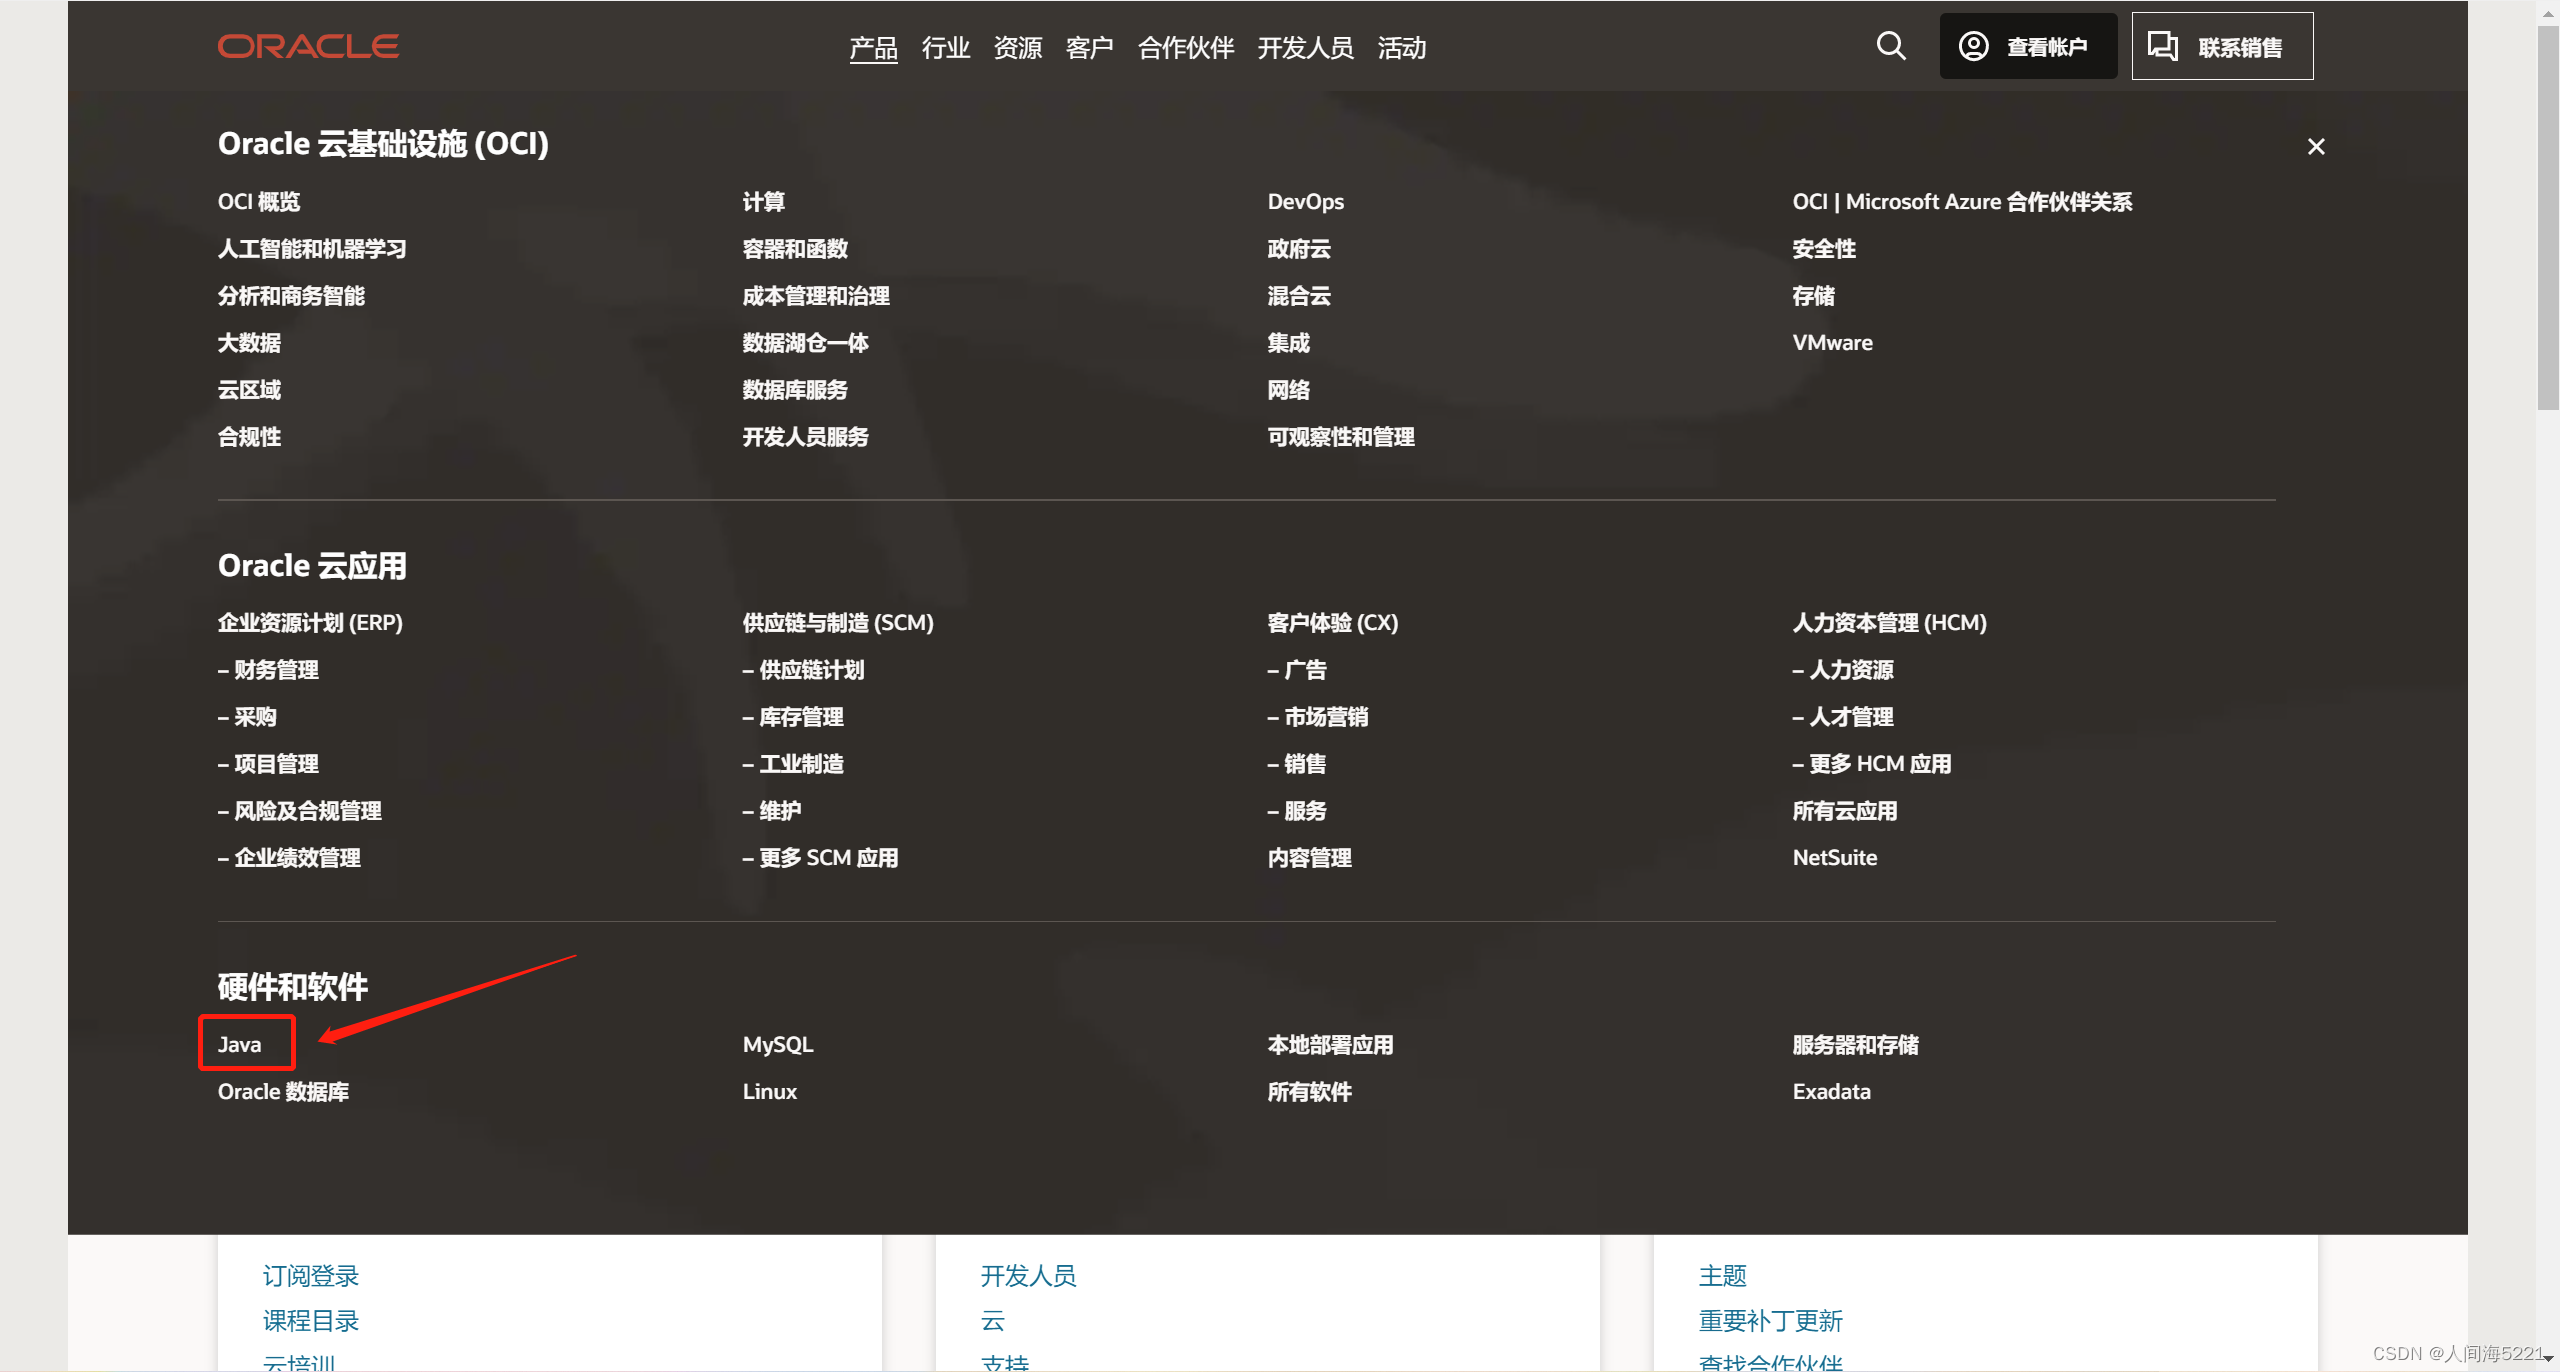This screenshot has height=1372, width=2560.
Task: Expand the 合作伙伴 navigation menu
Action: (1185, 48)
